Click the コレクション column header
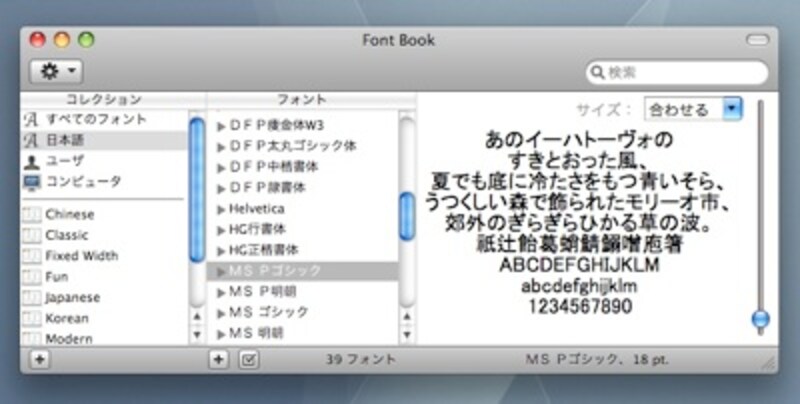Viewport: 800px width, 404px height. 104,99
